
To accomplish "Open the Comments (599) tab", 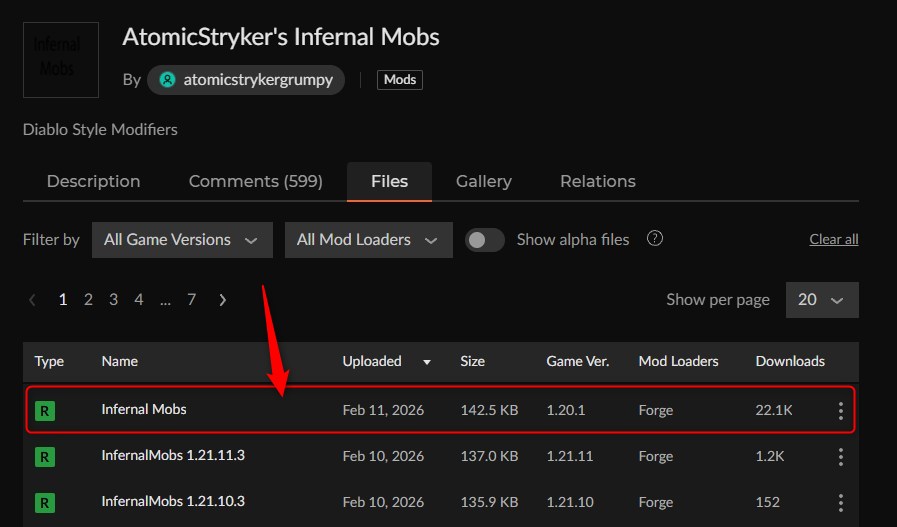I will pos(256,181).
